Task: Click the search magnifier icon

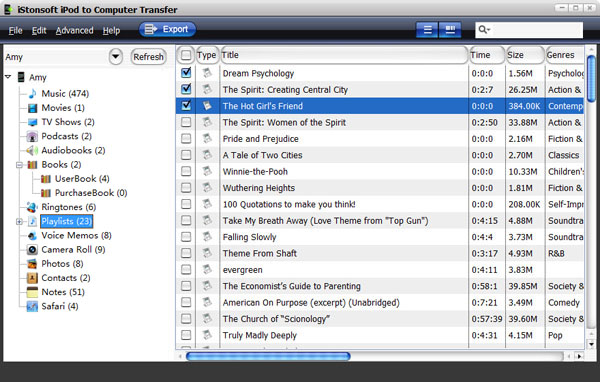Action: [482, 29]
